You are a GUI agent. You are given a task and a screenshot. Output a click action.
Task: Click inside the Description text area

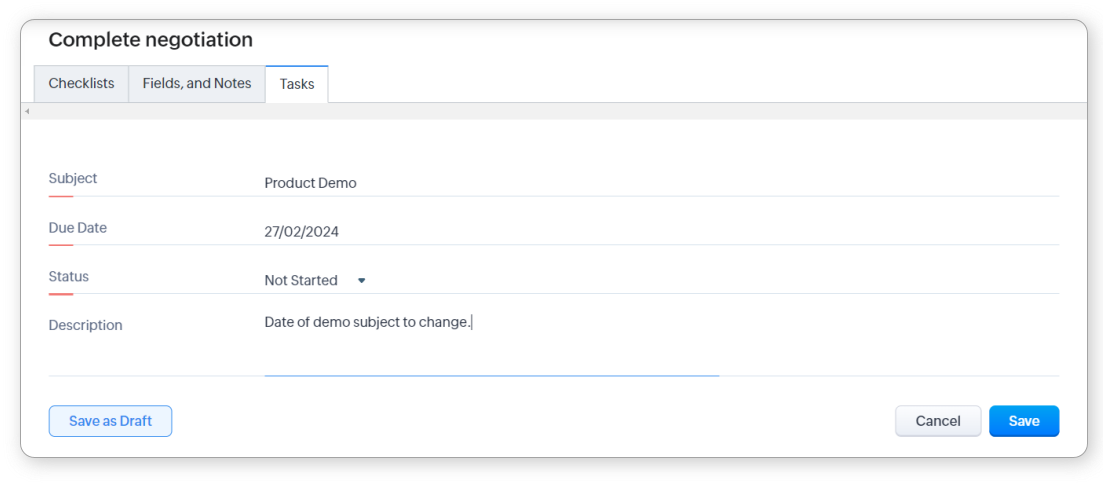pos(490,345)
